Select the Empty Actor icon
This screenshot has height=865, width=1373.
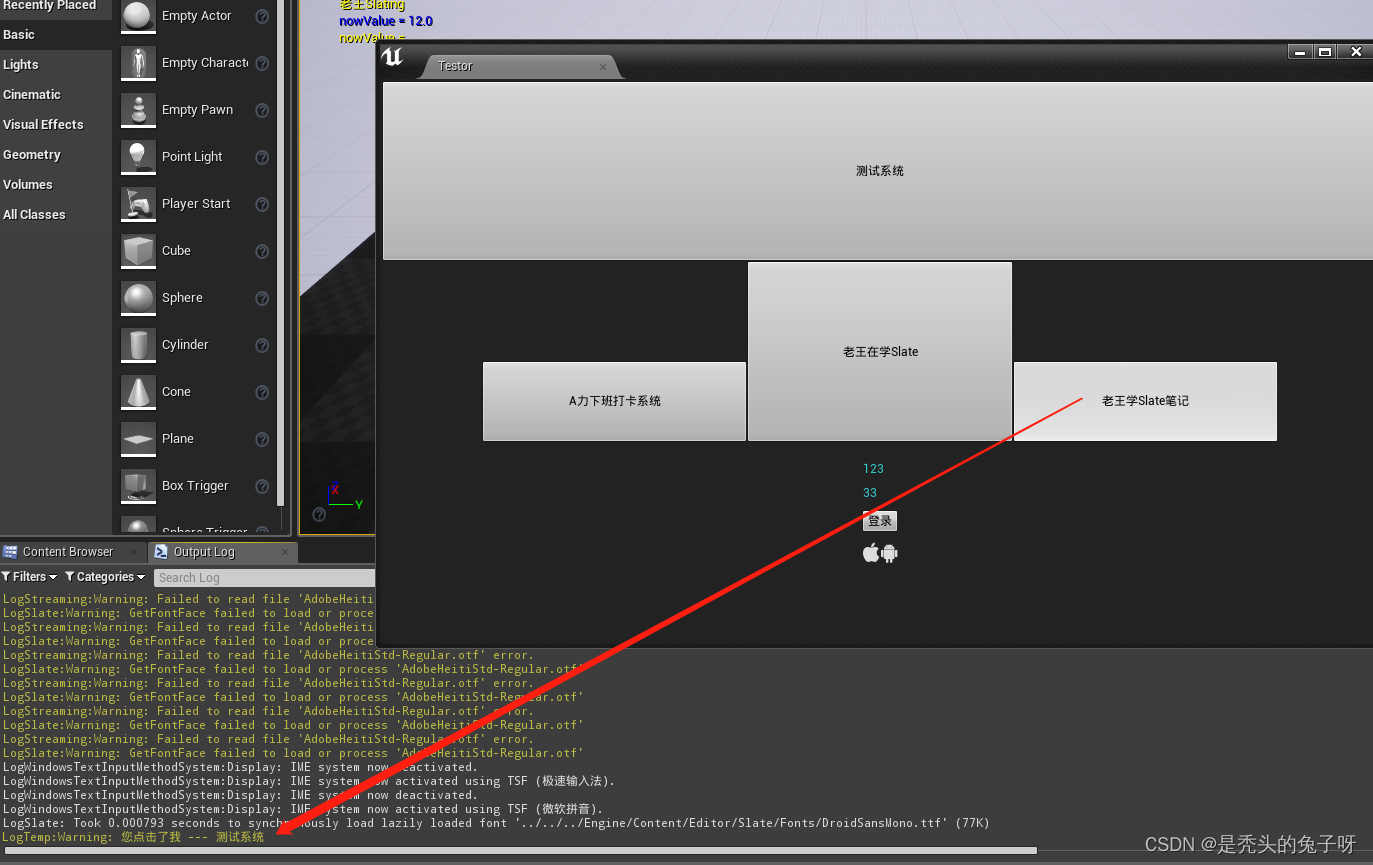[138, 17]
